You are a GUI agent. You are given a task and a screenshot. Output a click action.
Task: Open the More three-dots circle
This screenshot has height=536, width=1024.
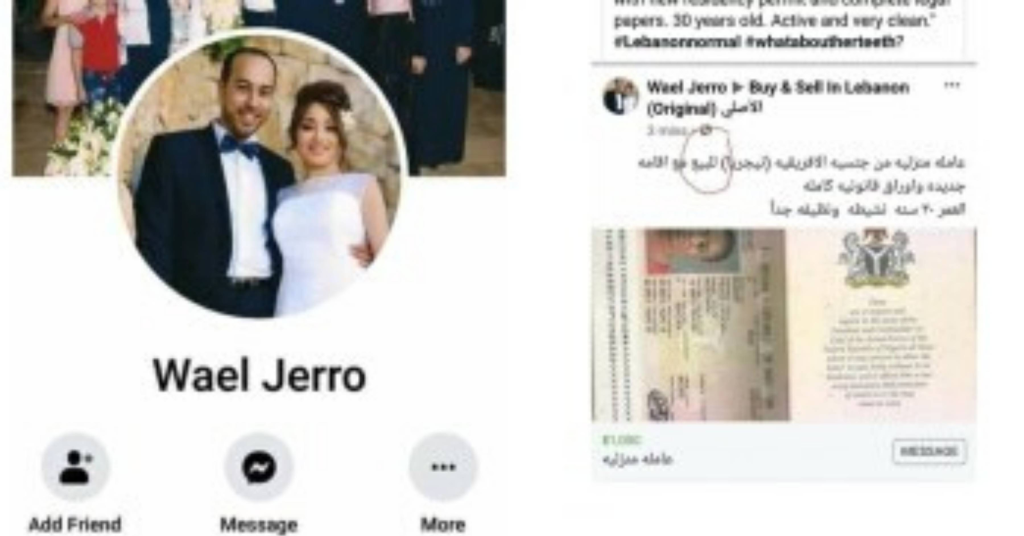(x=443, y=467)
